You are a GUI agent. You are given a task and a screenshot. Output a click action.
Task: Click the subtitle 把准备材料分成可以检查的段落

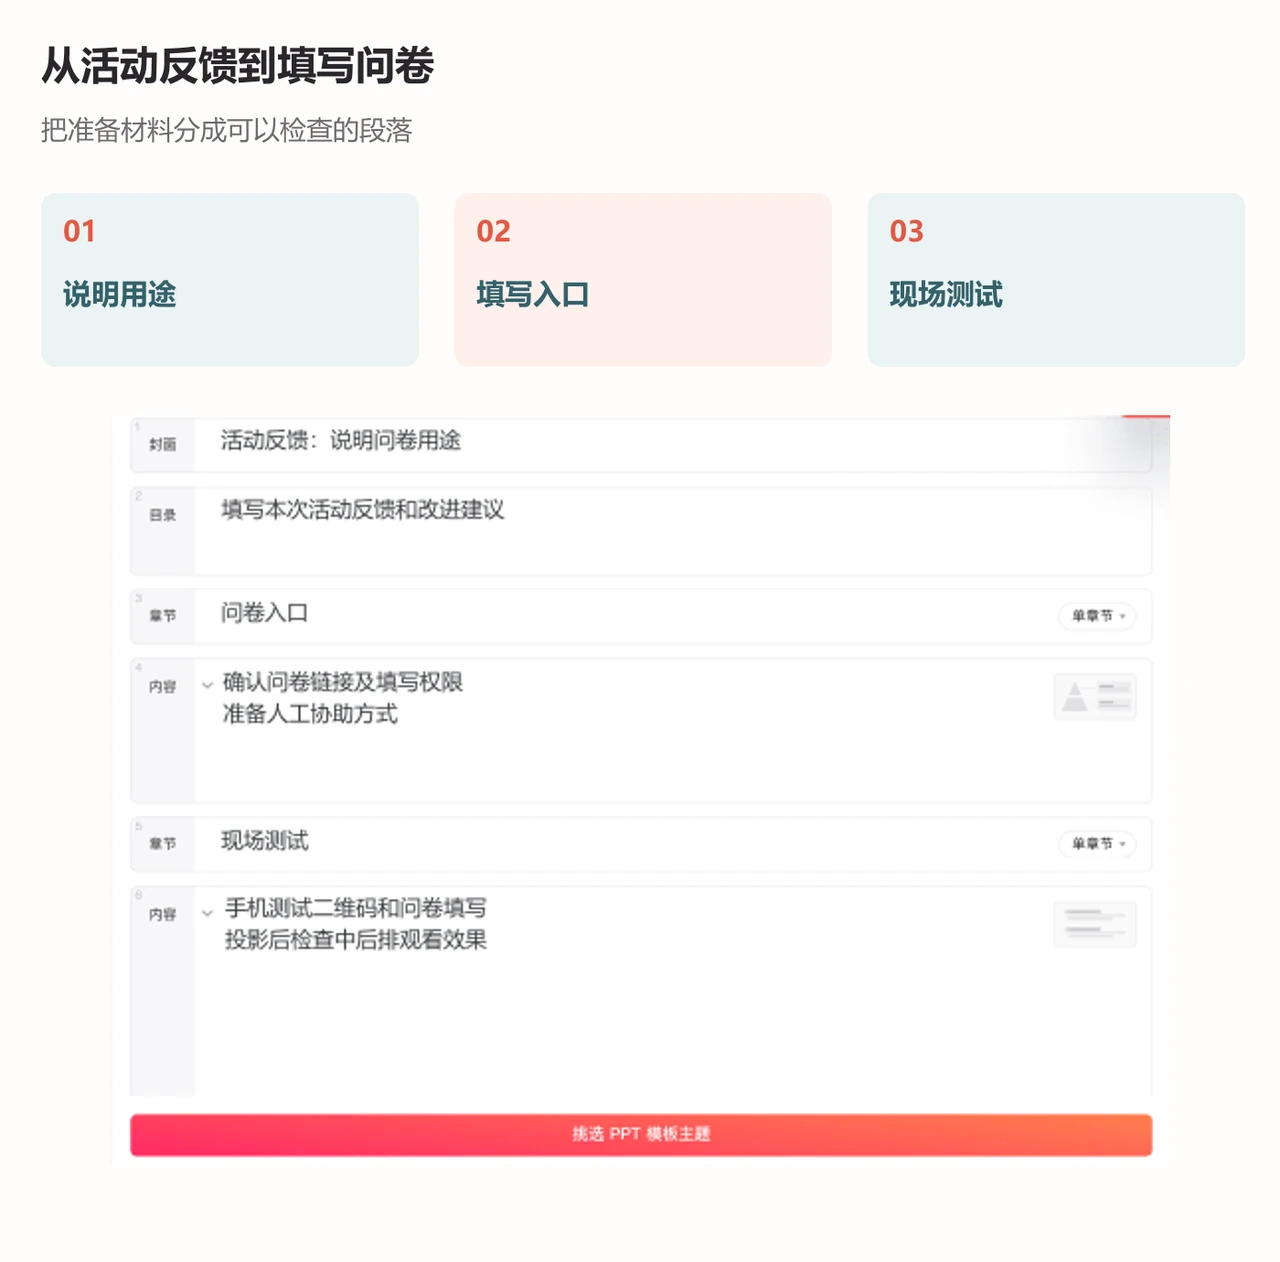click(227, 131)
